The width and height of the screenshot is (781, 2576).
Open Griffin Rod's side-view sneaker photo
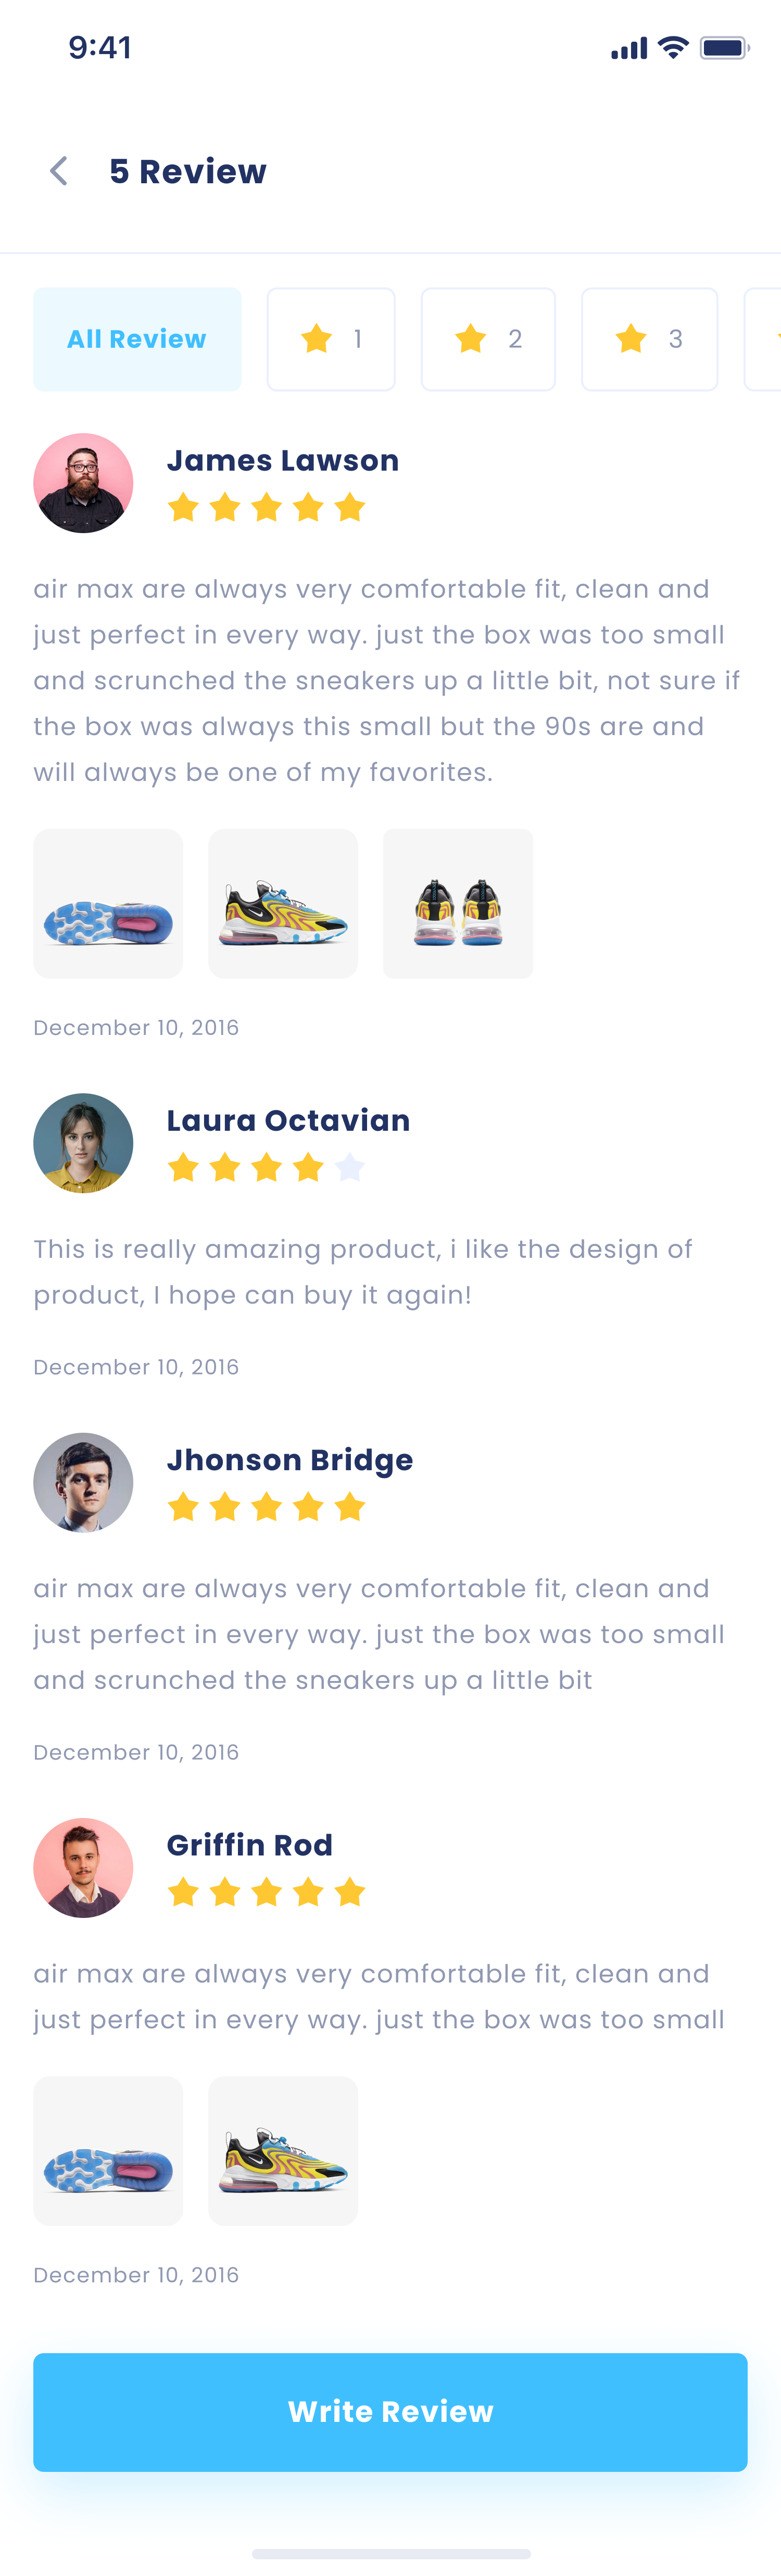tap(283, 2150)
